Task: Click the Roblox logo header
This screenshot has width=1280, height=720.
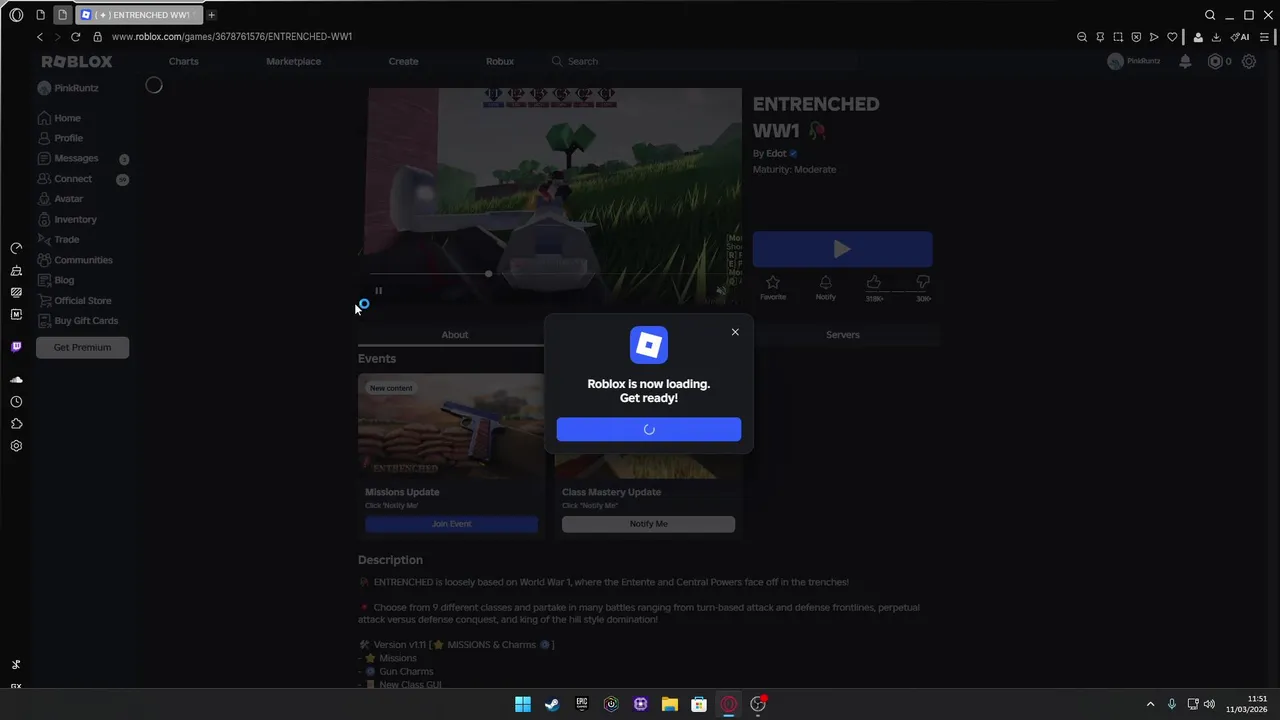Action: (x=77, y=61)
